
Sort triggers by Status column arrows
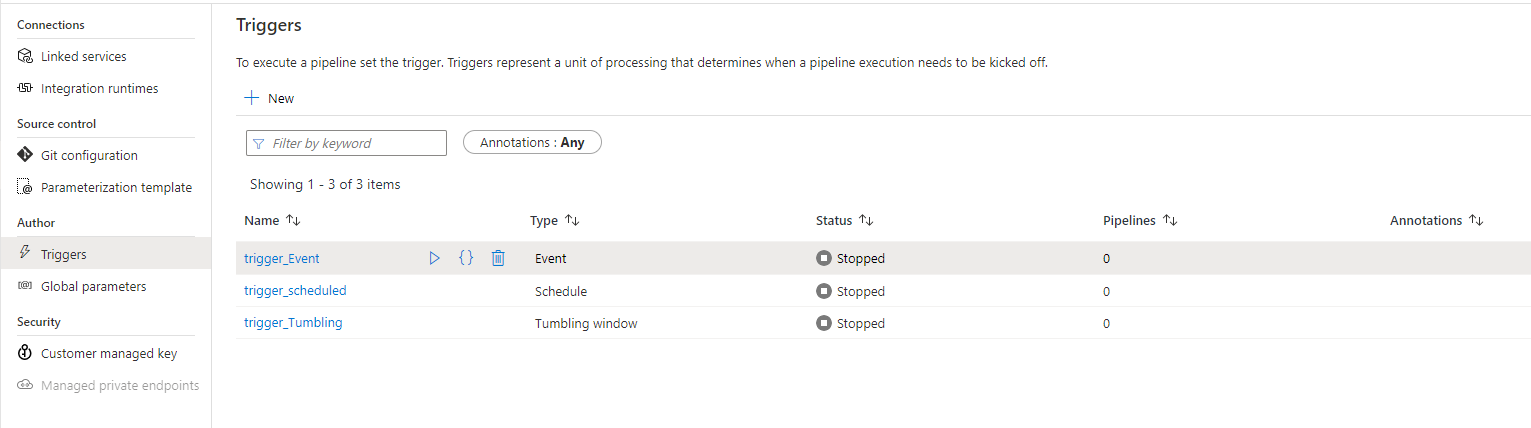coord(867,220)
